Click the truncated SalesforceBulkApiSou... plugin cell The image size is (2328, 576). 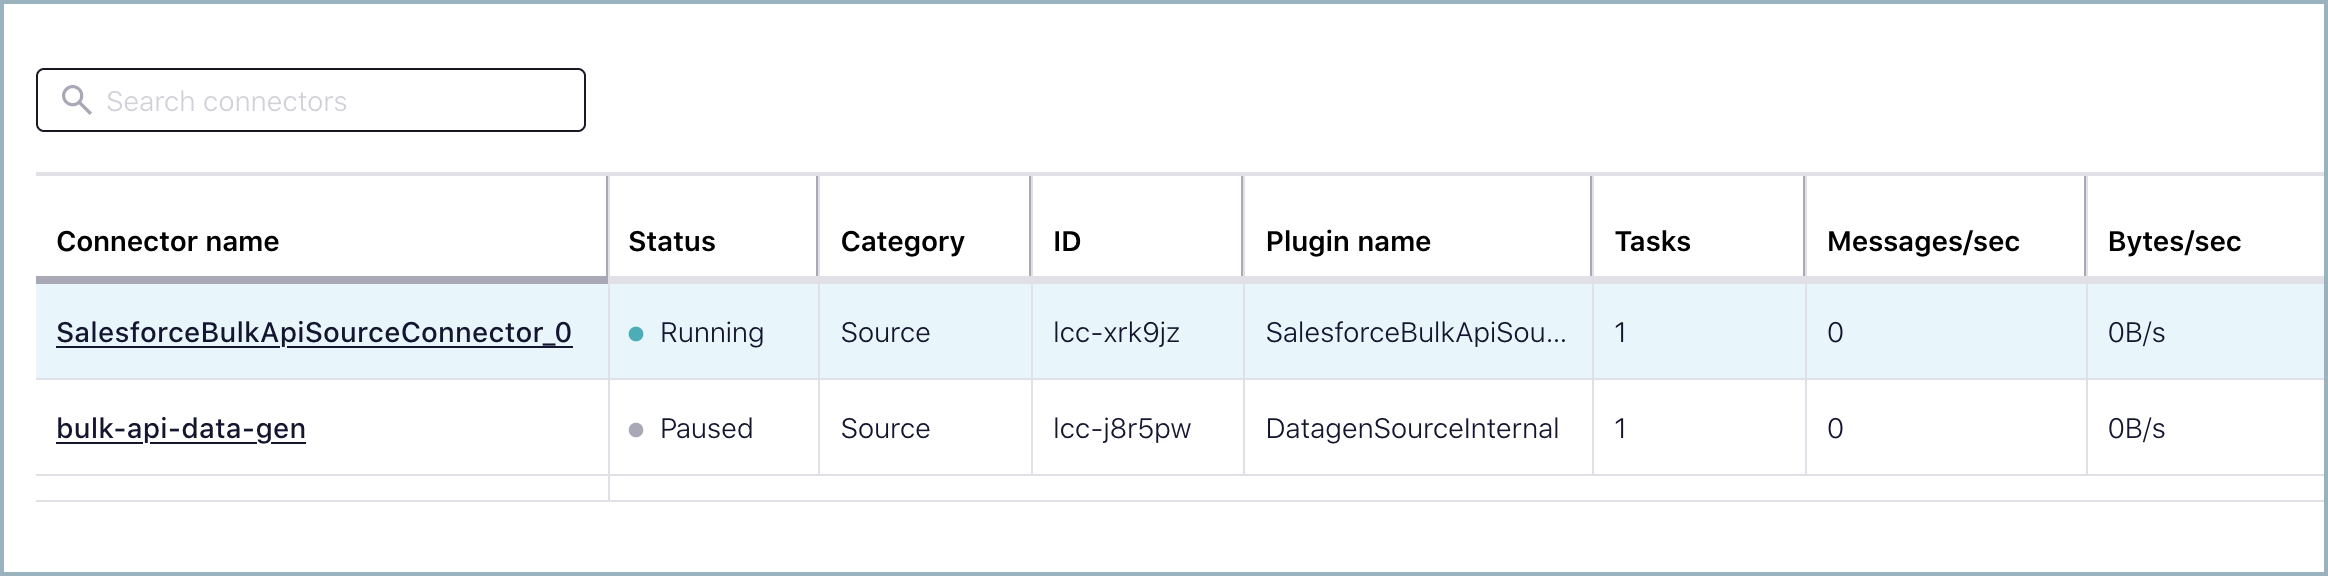[x=1415, y=332]
